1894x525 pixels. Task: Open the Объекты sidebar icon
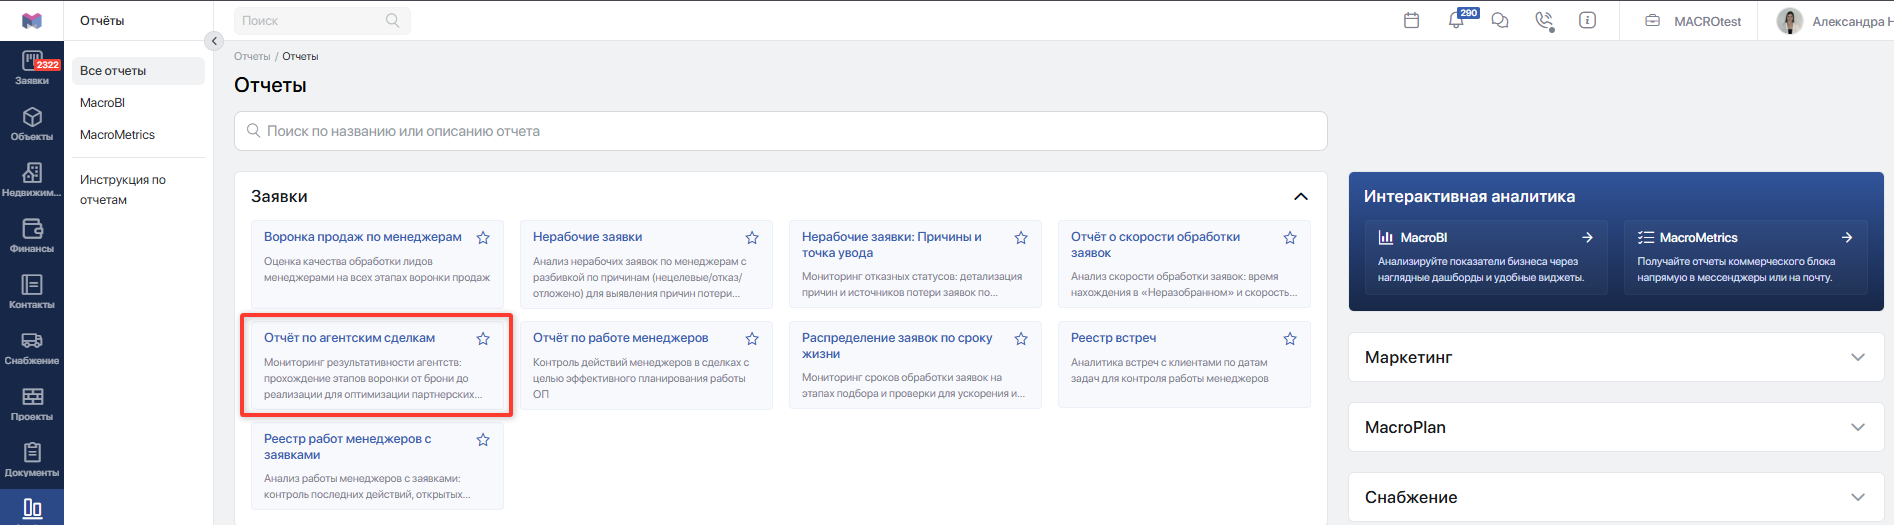tap(32, 124)
